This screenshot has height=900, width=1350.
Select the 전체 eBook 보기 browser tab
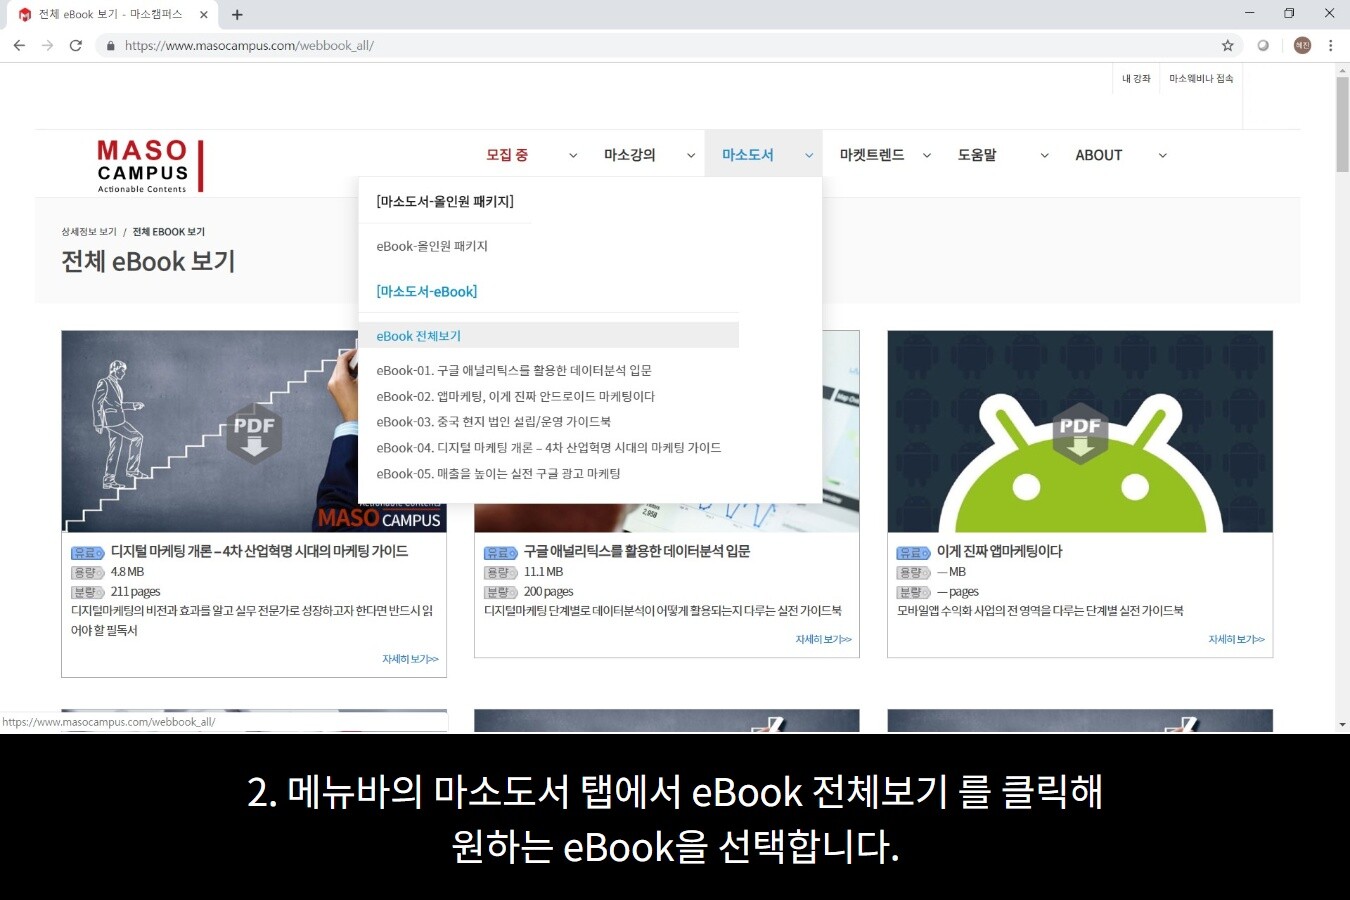110,14
